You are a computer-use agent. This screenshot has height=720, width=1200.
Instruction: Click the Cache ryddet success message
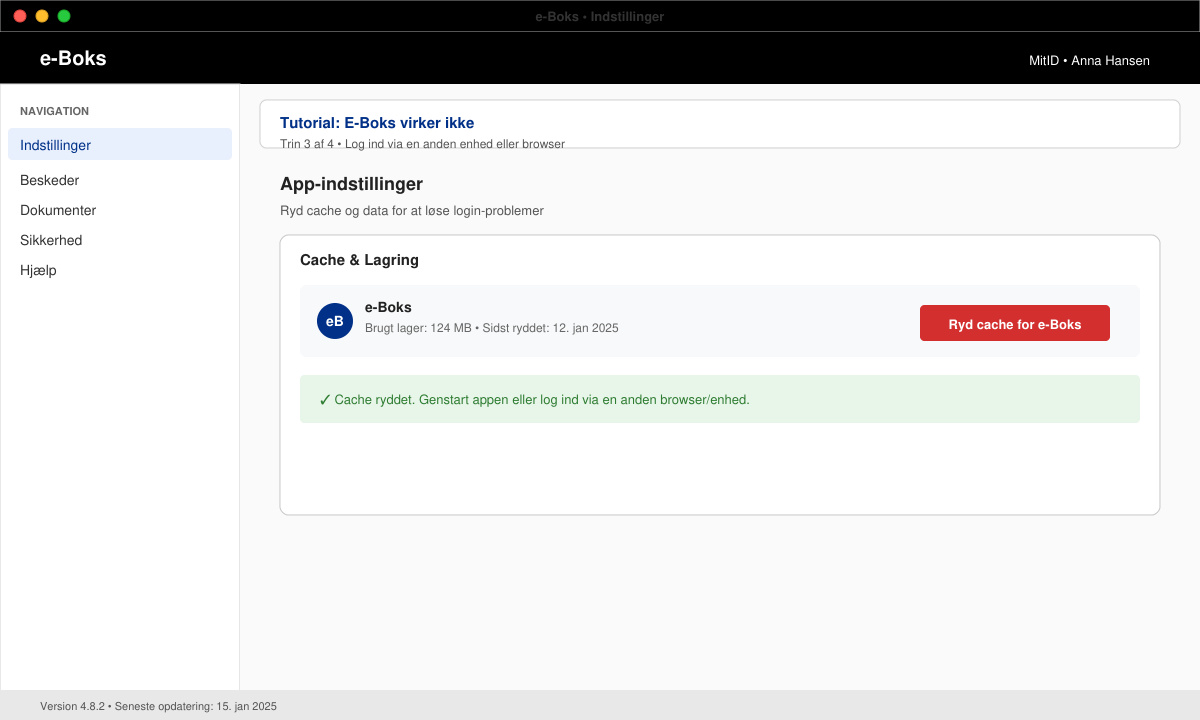click(720, 399)
